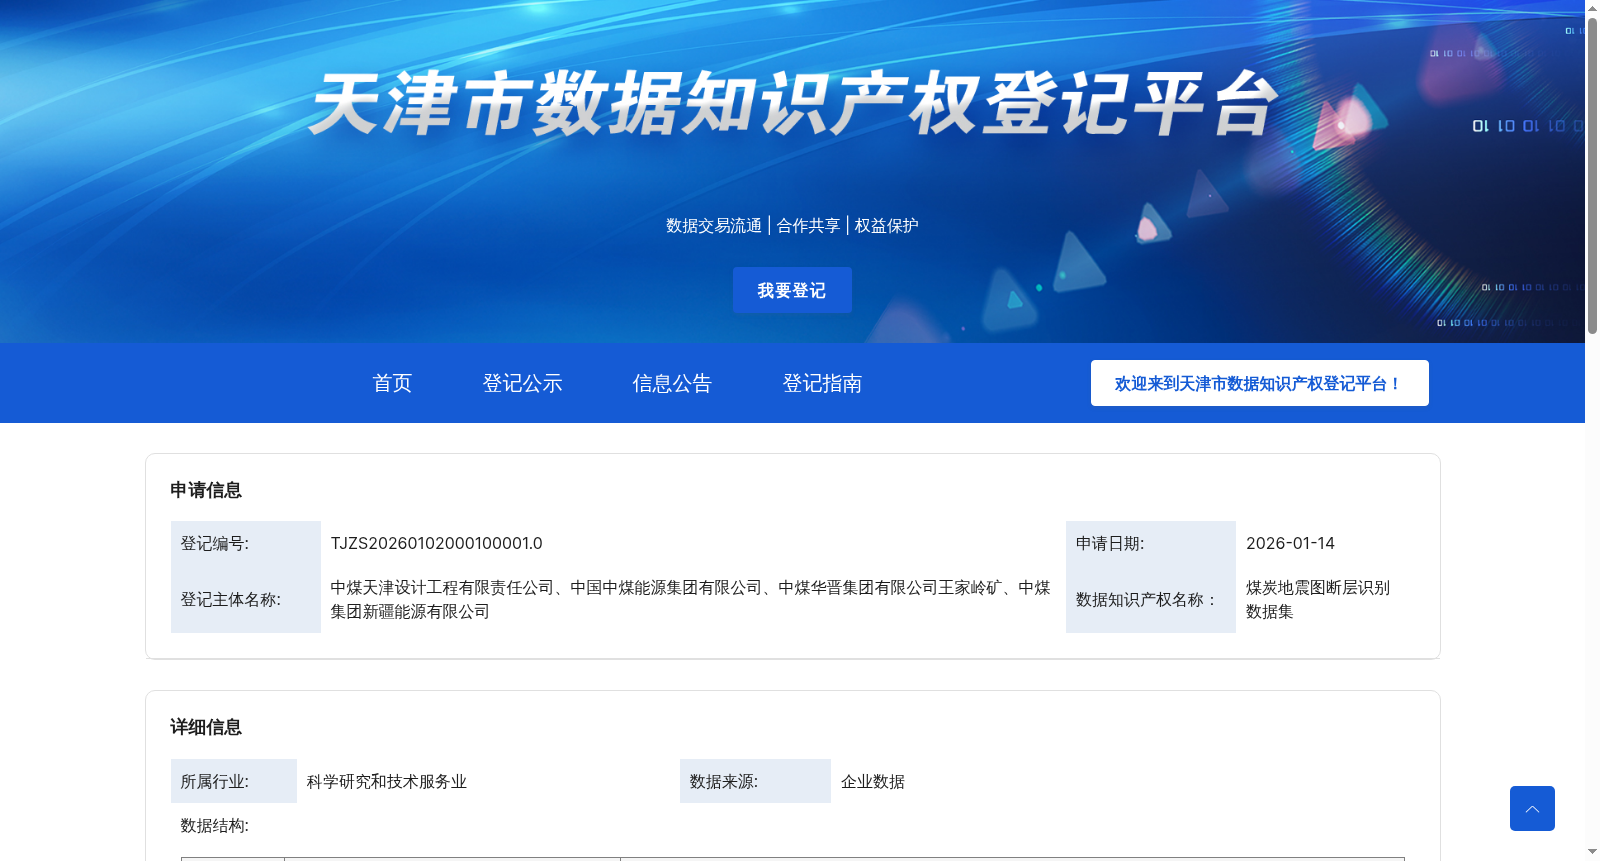Image resolution: width=1600 pixels, height=861 pixels.
Task: Go to 登记公示 menu item
Action: pos(522,383)
